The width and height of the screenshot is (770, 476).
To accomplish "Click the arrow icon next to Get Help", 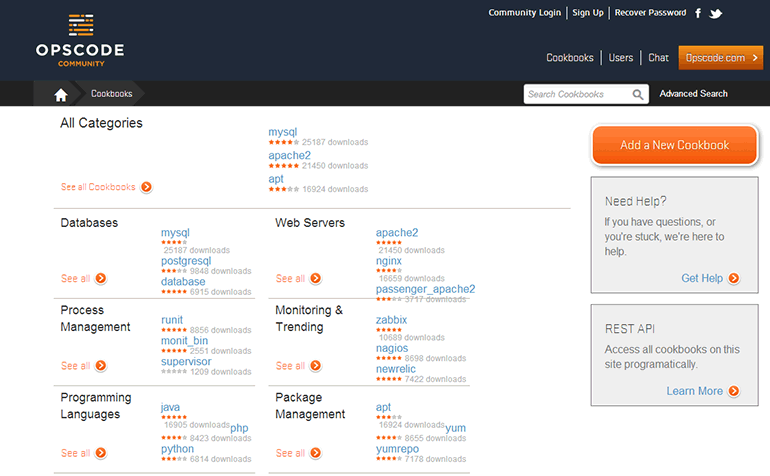I will [x=734, y=278].
